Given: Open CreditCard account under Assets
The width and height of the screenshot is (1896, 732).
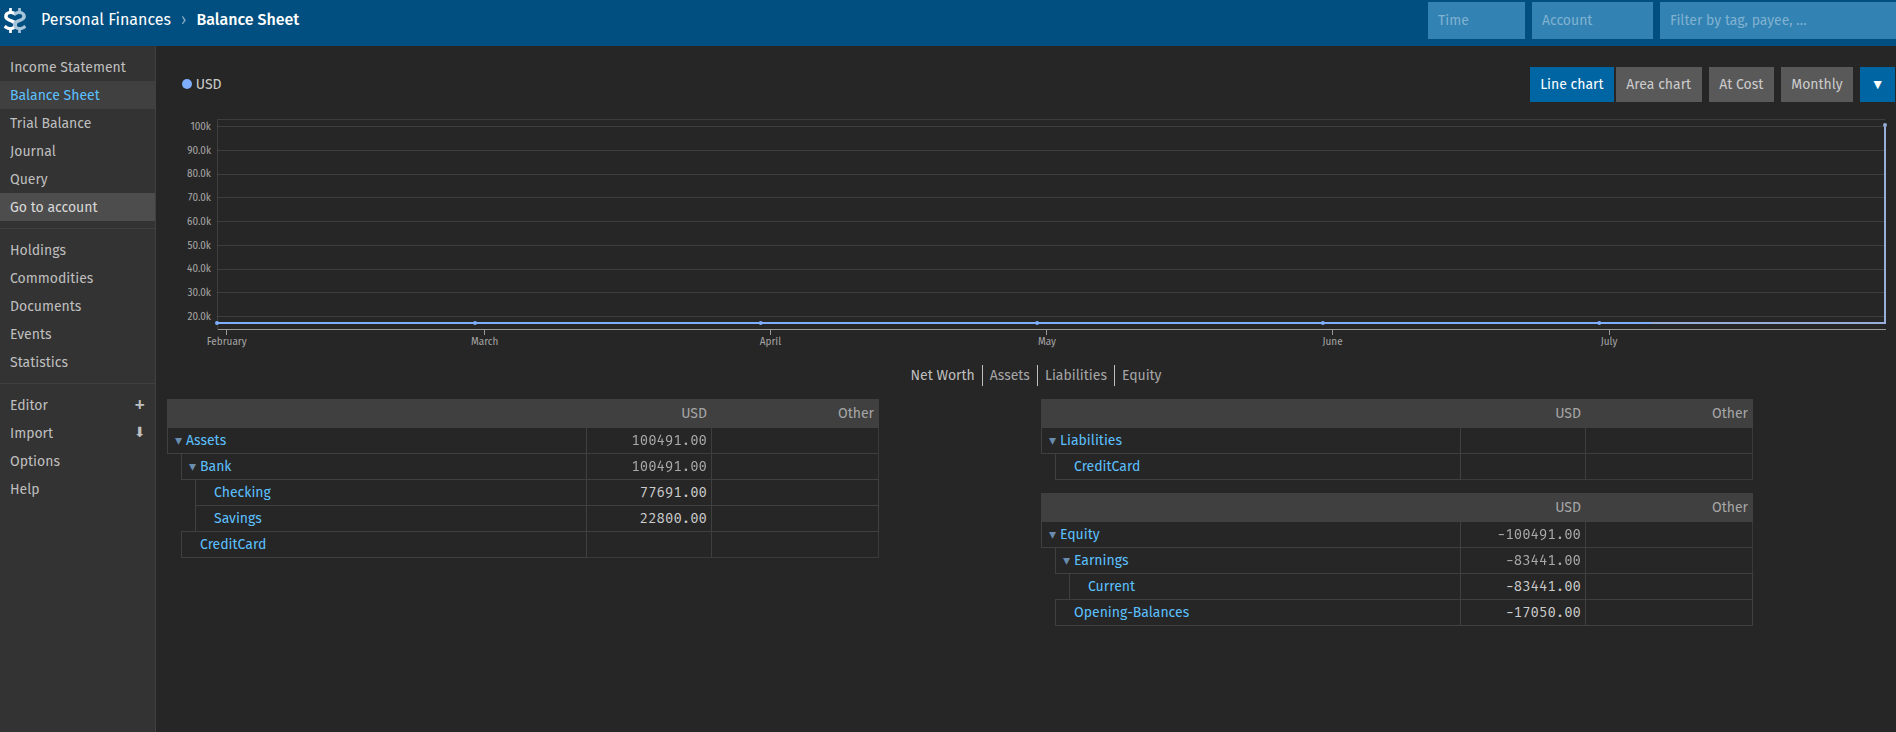Looking at the screenshot, I should coord(233,544).
